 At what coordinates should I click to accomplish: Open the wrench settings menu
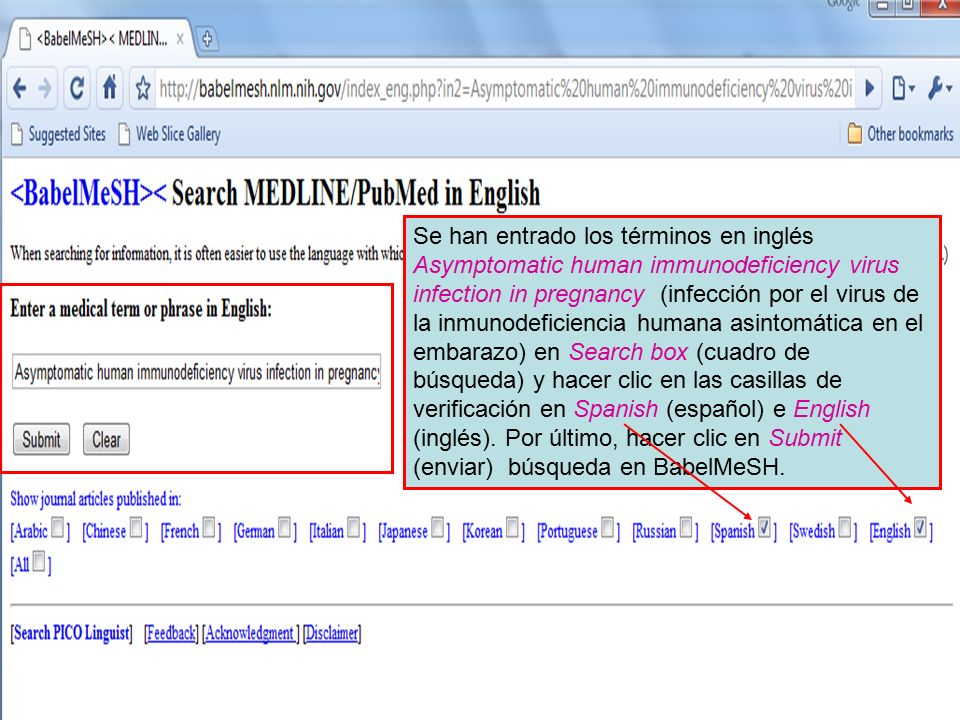(x=939, y=89)
